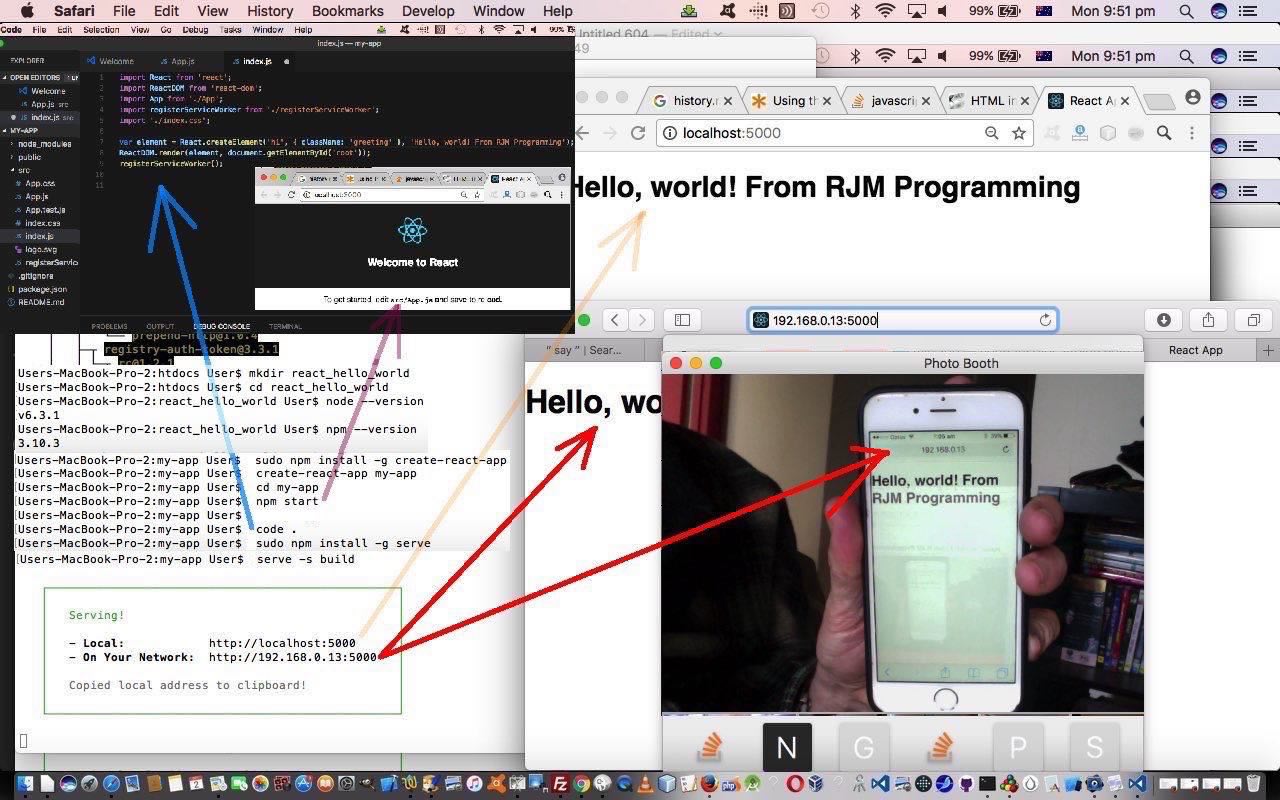Viewport: 1280px width, 800px height.
Task: Open Chrome's three-dot menu
Action: 1191,133
